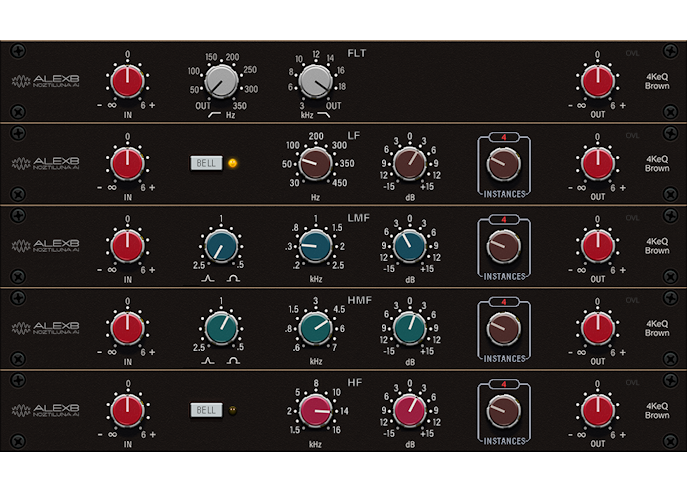The height and width of the screenshot is (492, 687).
Task: Click the HF INSTANCES selector knob
Action: tap(503, 409)
